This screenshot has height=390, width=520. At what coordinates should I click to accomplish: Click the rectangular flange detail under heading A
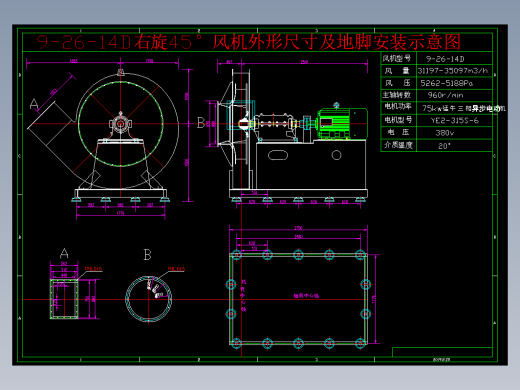[x=64, y=299]
